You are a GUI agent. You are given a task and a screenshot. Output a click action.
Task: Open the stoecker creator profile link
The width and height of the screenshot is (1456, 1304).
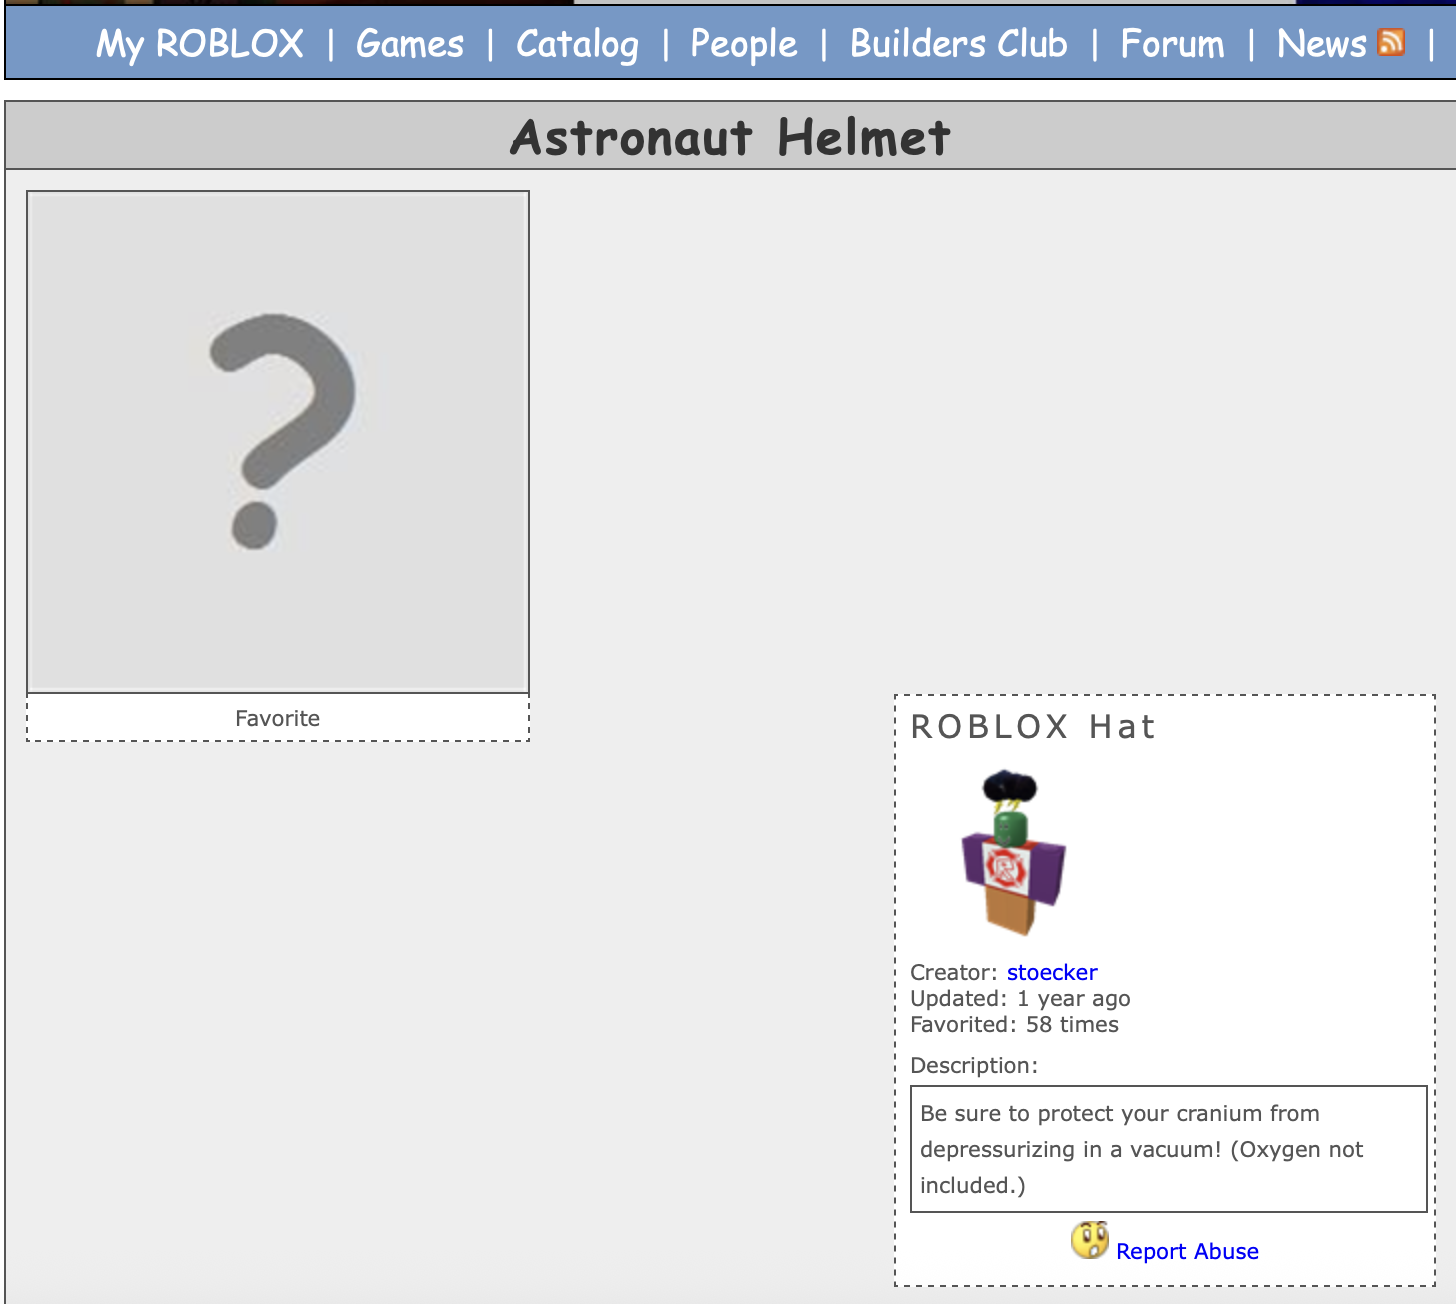(x=1052, y=972)
